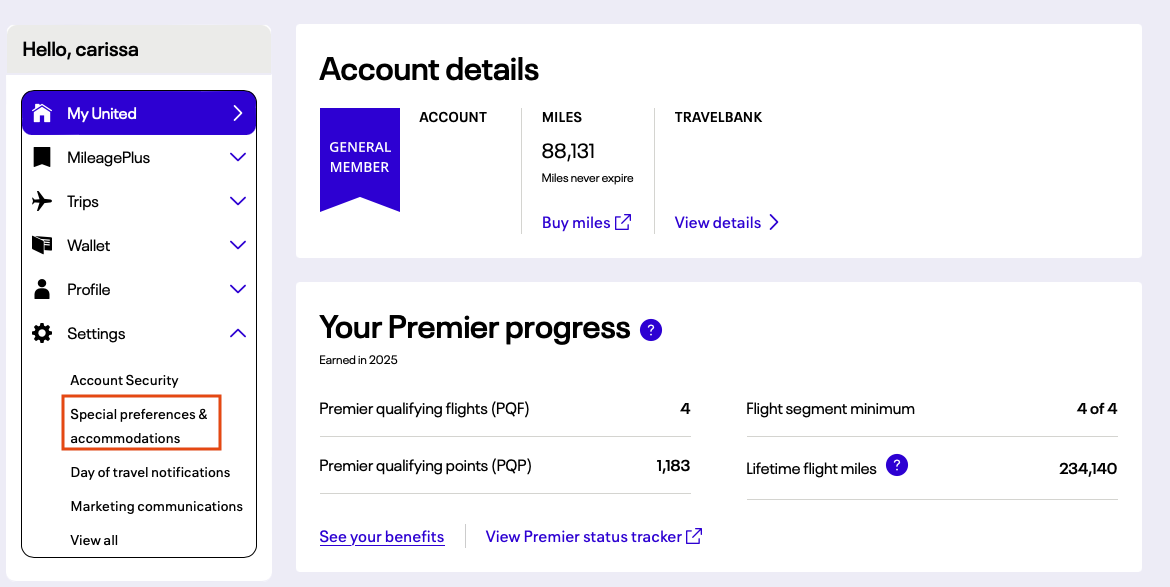The width and height of the screenshot is (1170, 587).
Task: Expand the Profile section chevron
Action: pyautogui.click(x=238, y=289)
